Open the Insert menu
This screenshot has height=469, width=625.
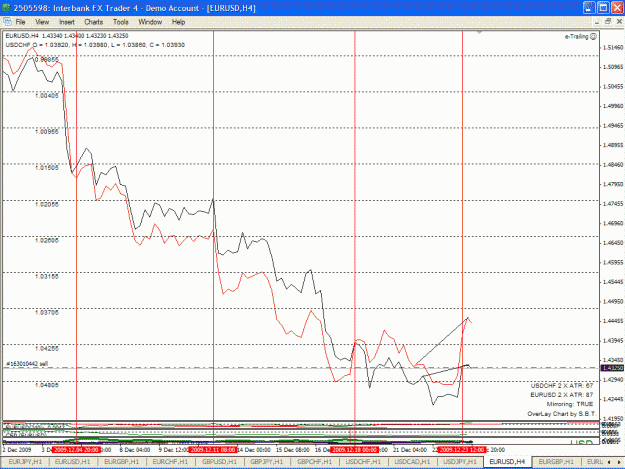67,22
